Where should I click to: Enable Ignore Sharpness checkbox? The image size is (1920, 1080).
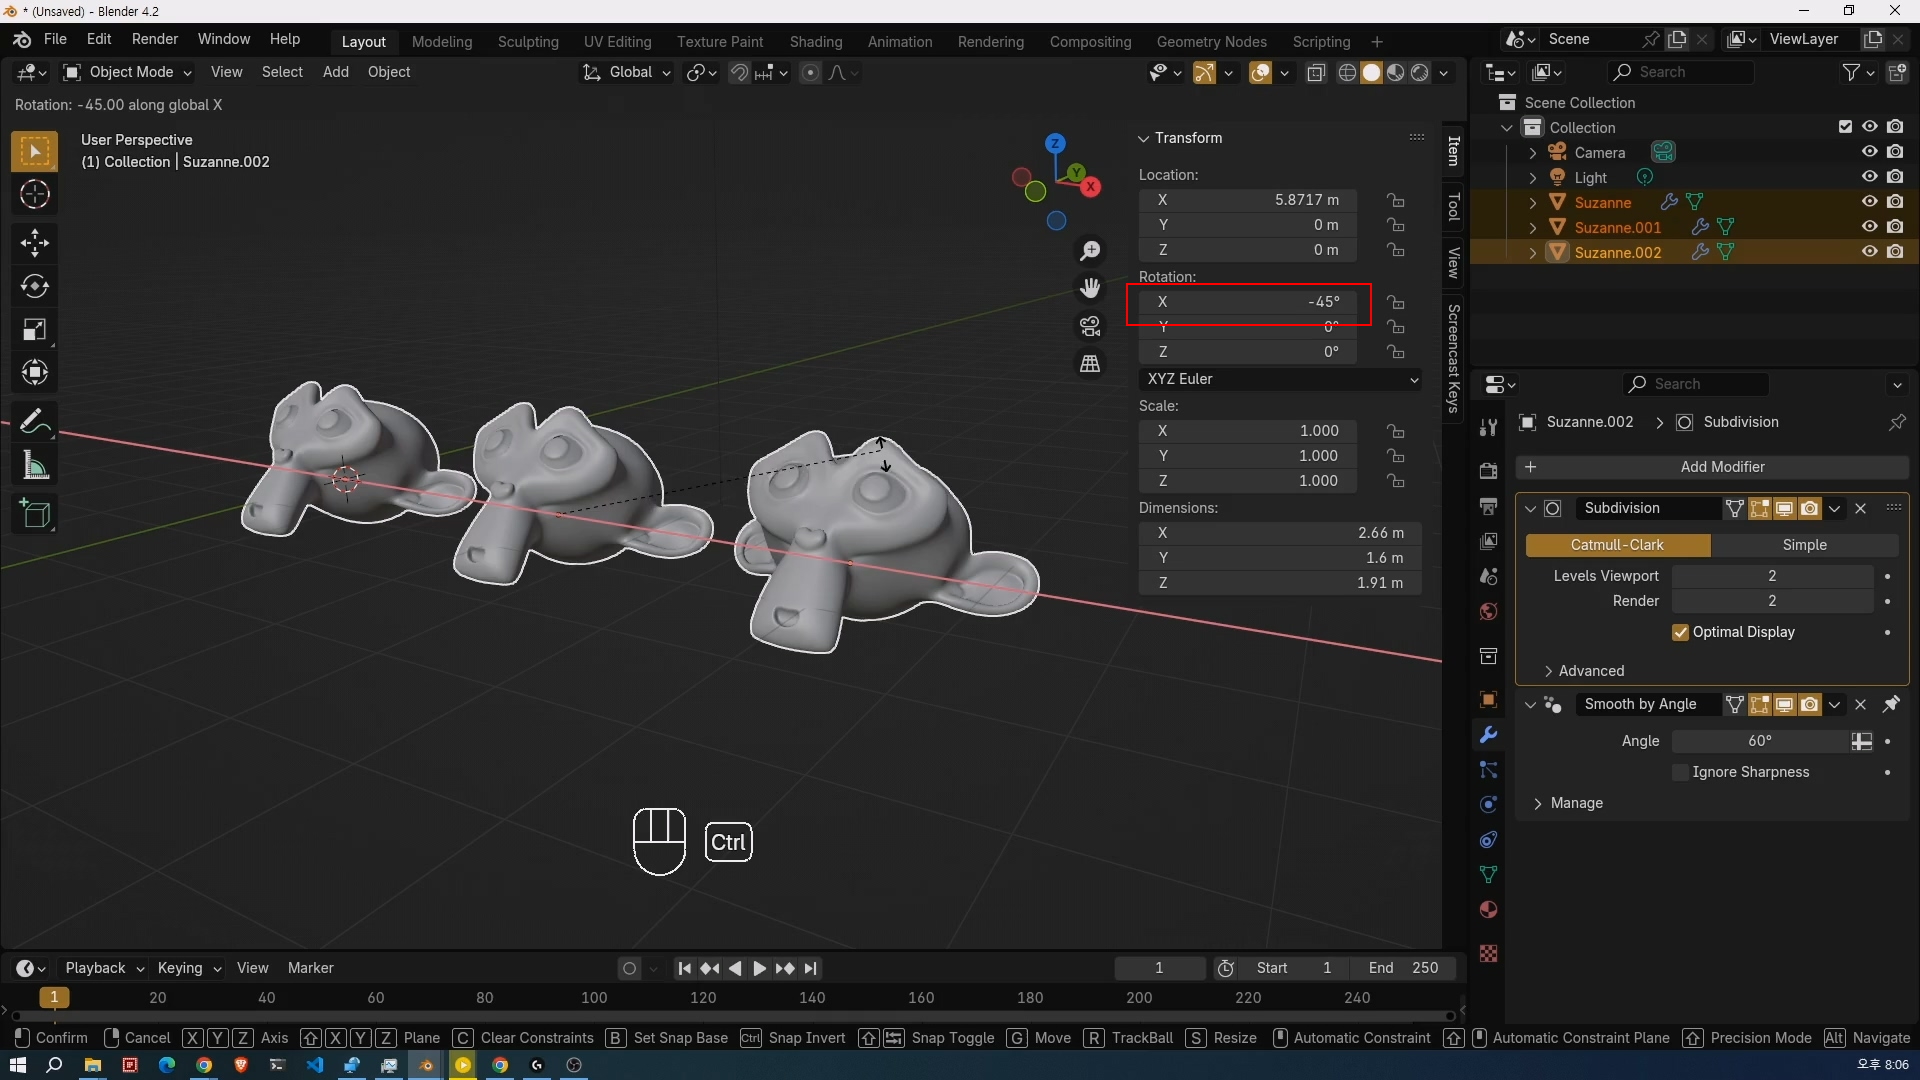pyautogui.click(x=1680, y=772)
